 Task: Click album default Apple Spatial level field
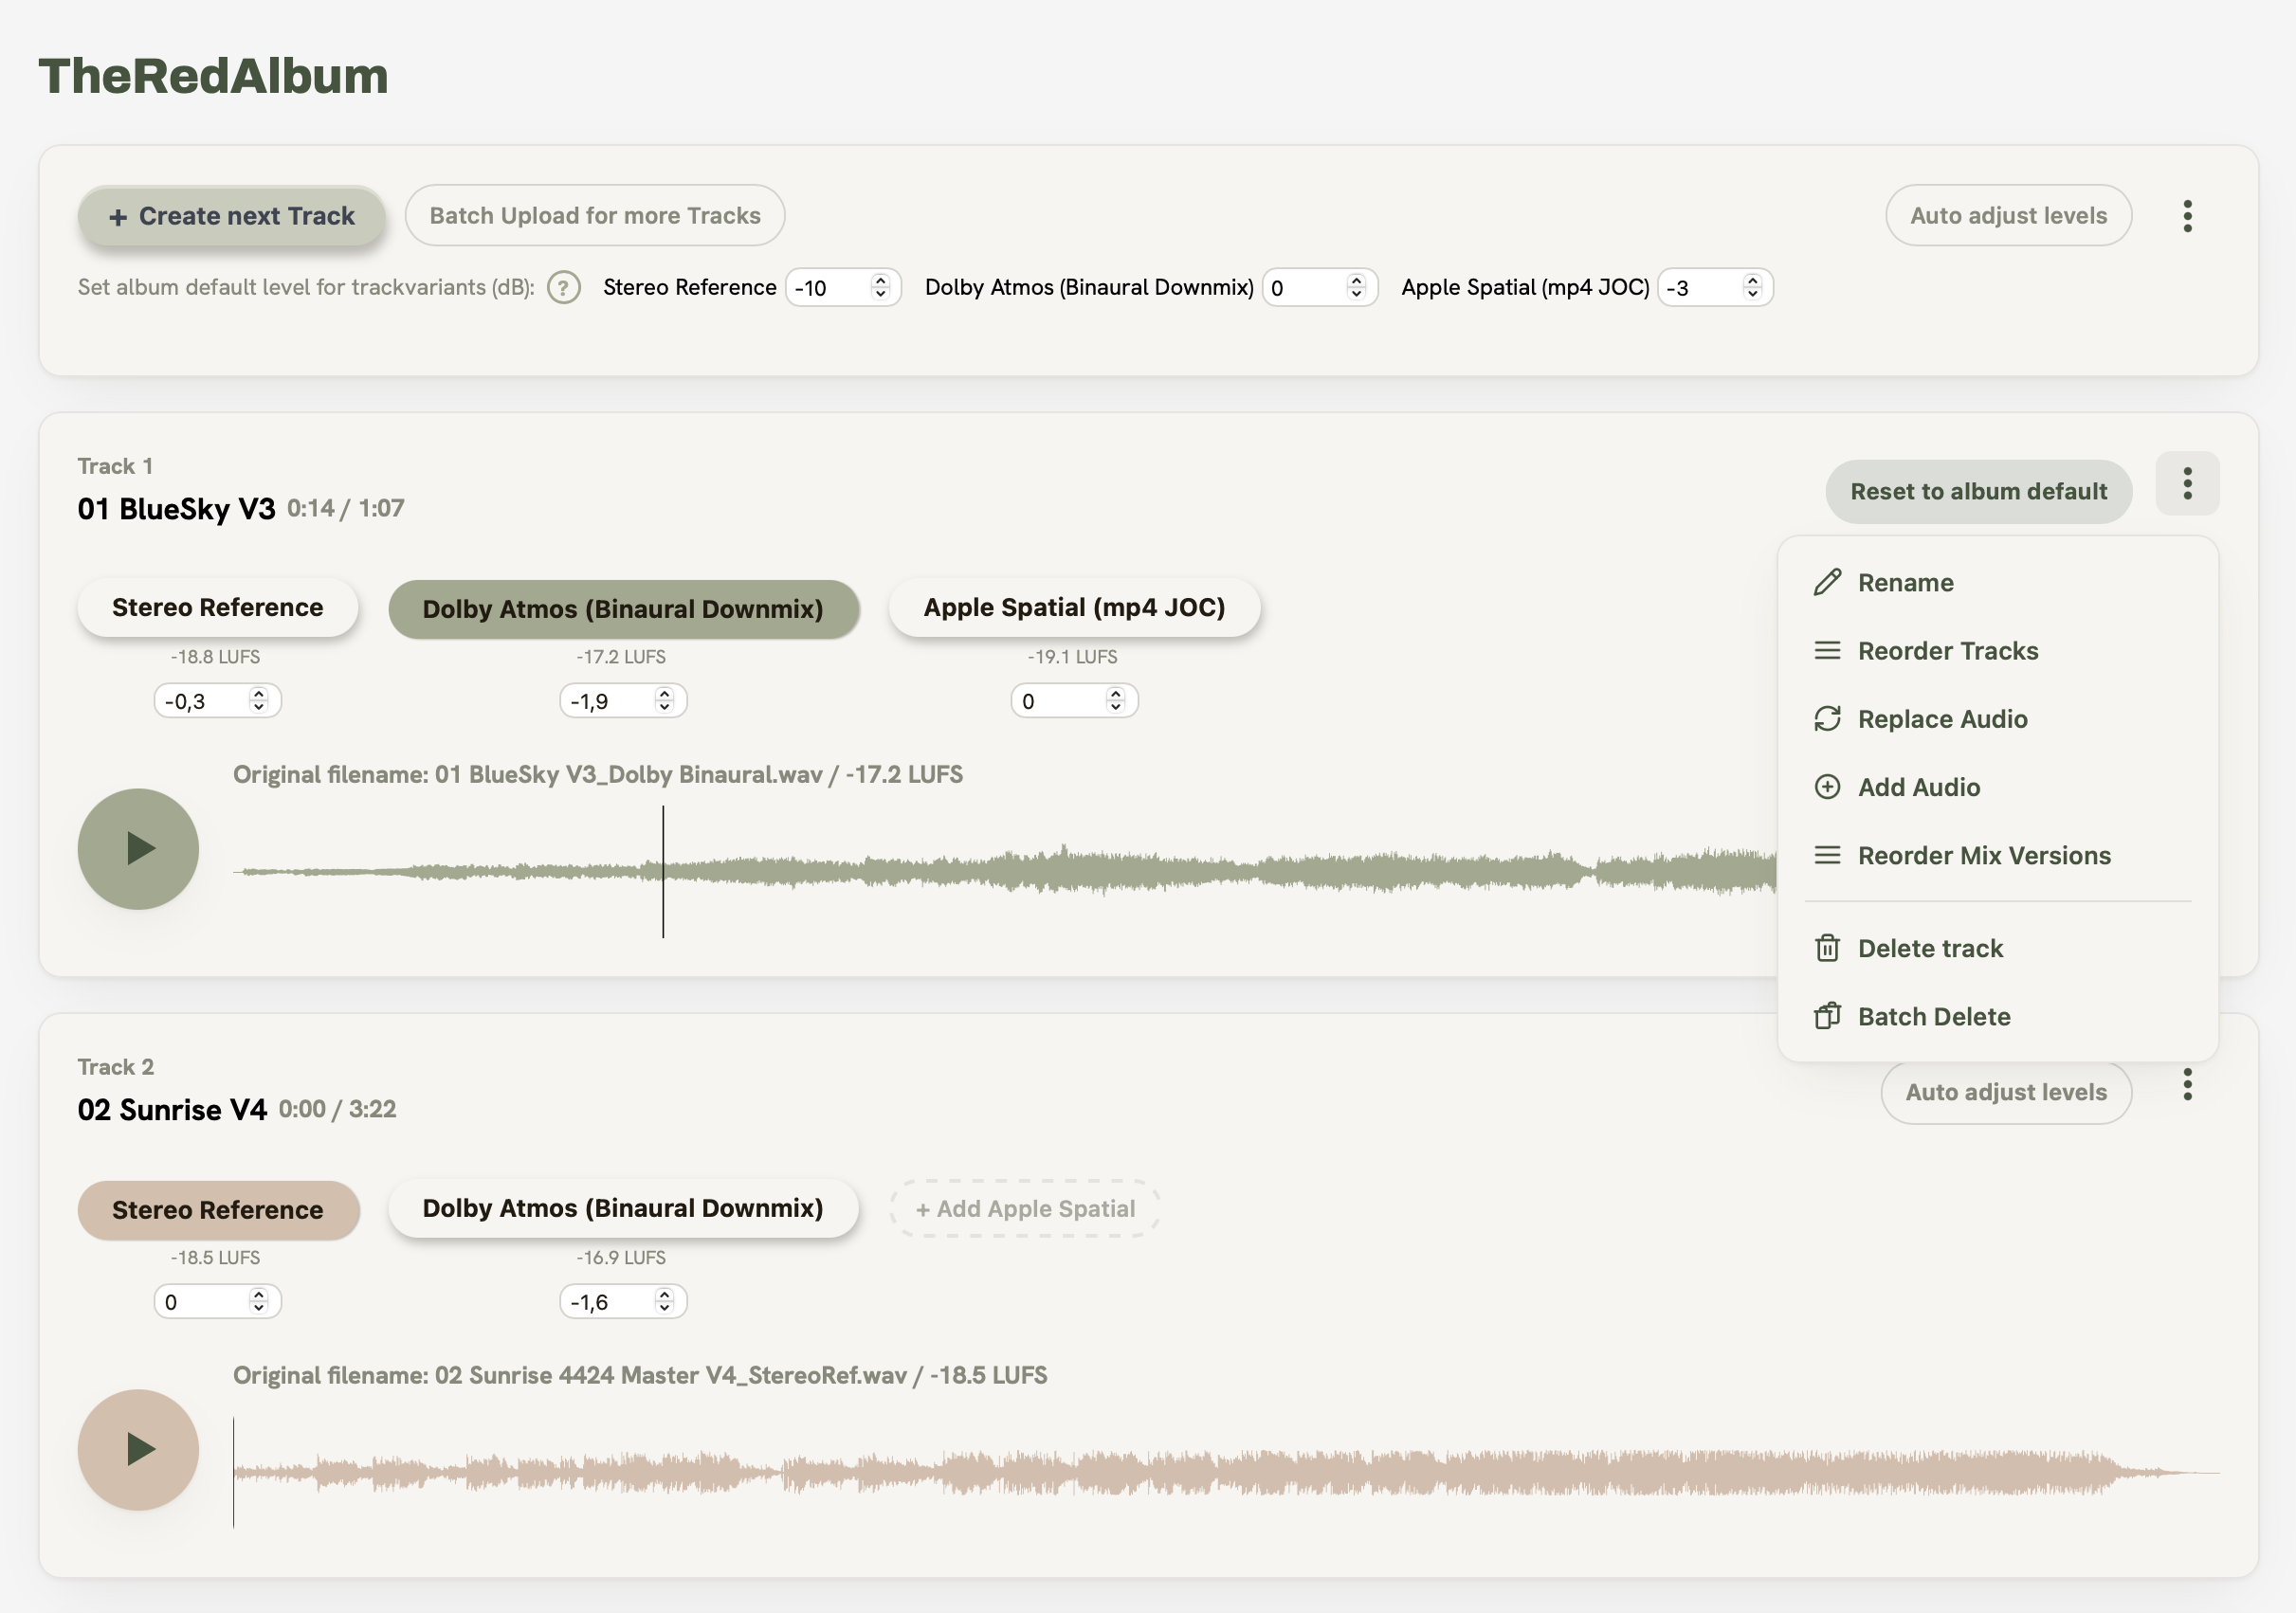point(1715,288)
